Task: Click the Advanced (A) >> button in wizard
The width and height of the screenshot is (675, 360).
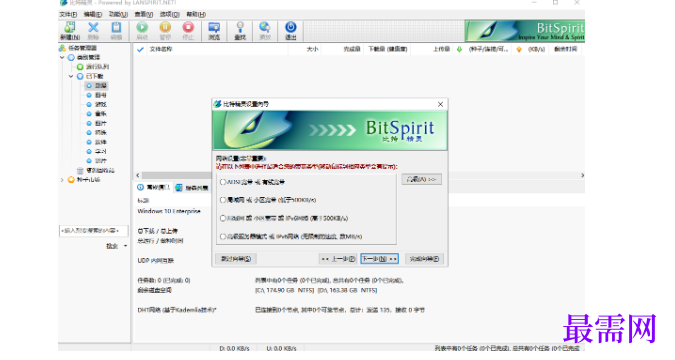Action: pos(421,179)
